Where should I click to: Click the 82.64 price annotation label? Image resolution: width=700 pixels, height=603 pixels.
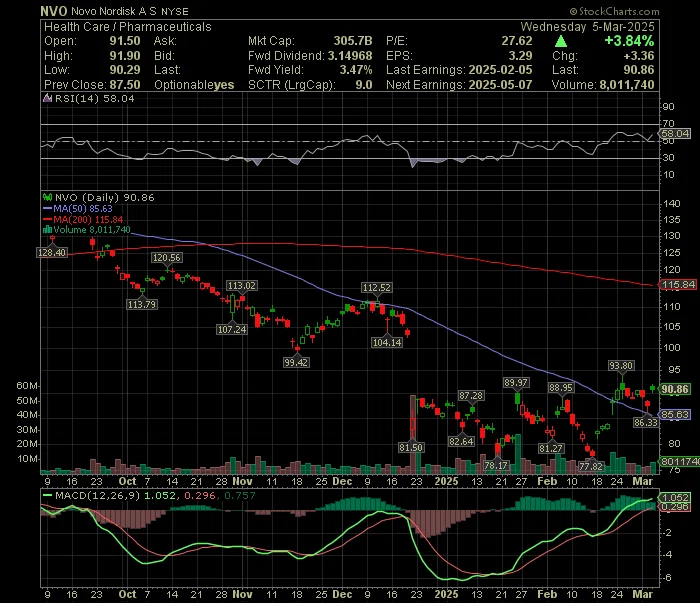point(461,442)
